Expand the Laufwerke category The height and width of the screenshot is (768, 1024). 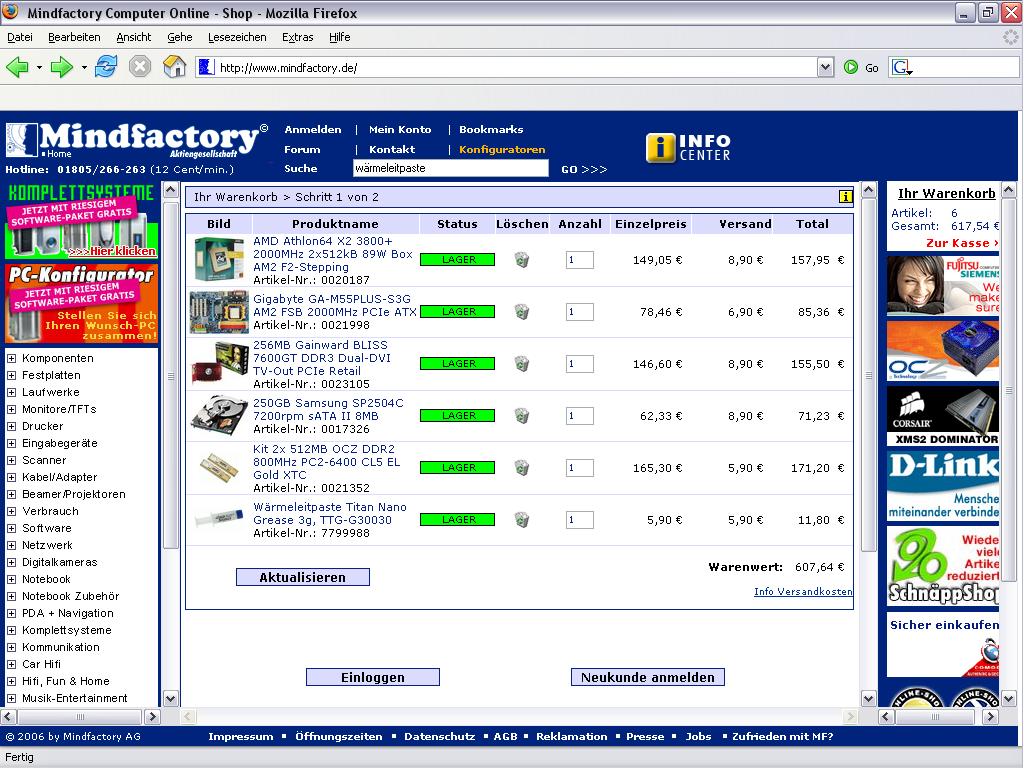11,392
